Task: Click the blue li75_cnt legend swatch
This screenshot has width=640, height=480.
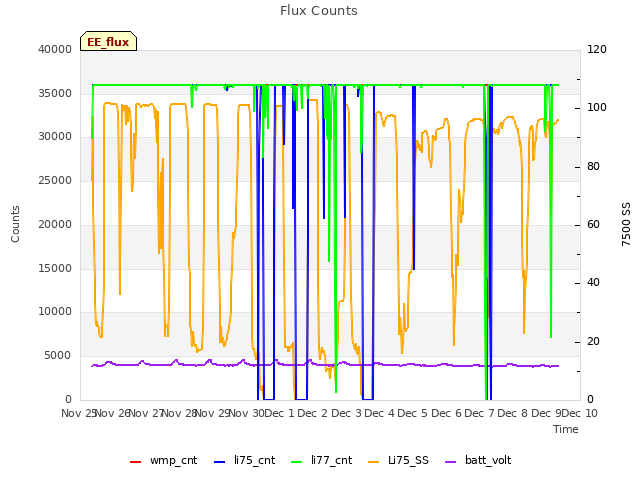Action: coord(219,462)
